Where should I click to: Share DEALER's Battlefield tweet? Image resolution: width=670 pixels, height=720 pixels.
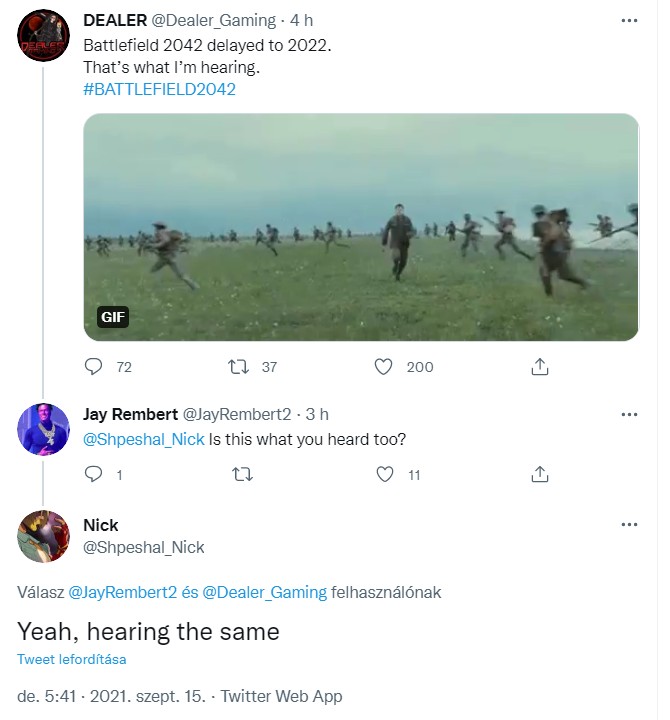[540, 367]
